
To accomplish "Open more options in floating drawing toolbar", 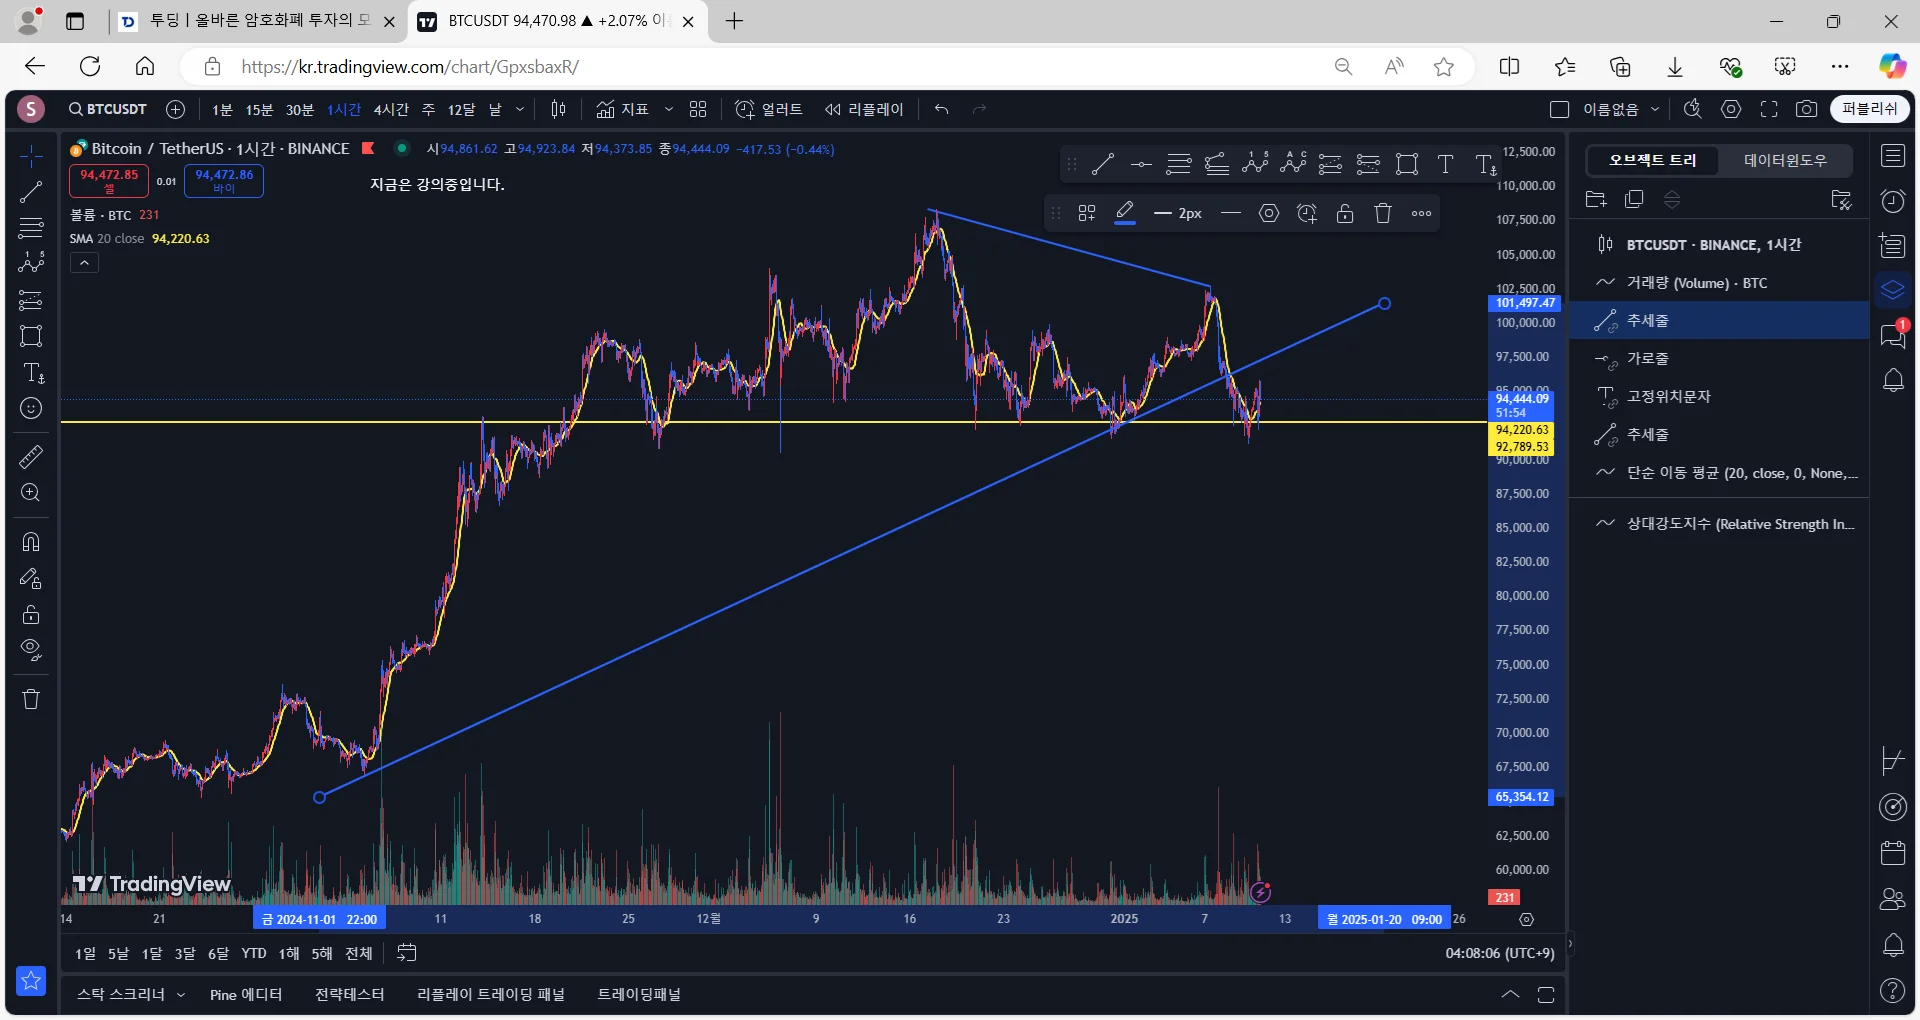I will point(1421,213).
